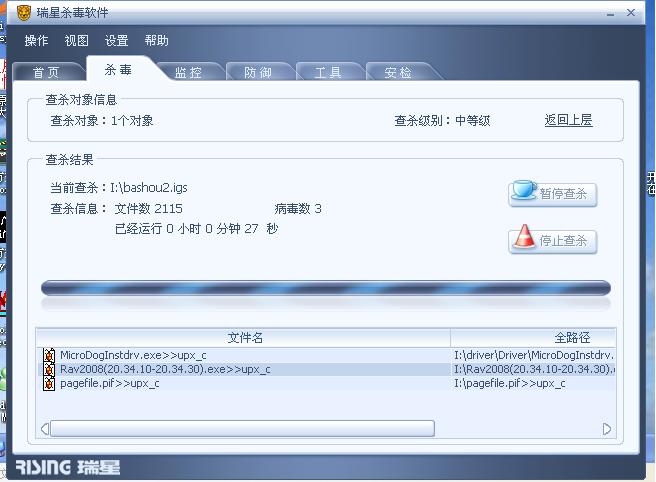This screenshot has height=482, width=656.
Task: Click left arrow of horizontal scrollbar
Action: click(x=45, y=429)
